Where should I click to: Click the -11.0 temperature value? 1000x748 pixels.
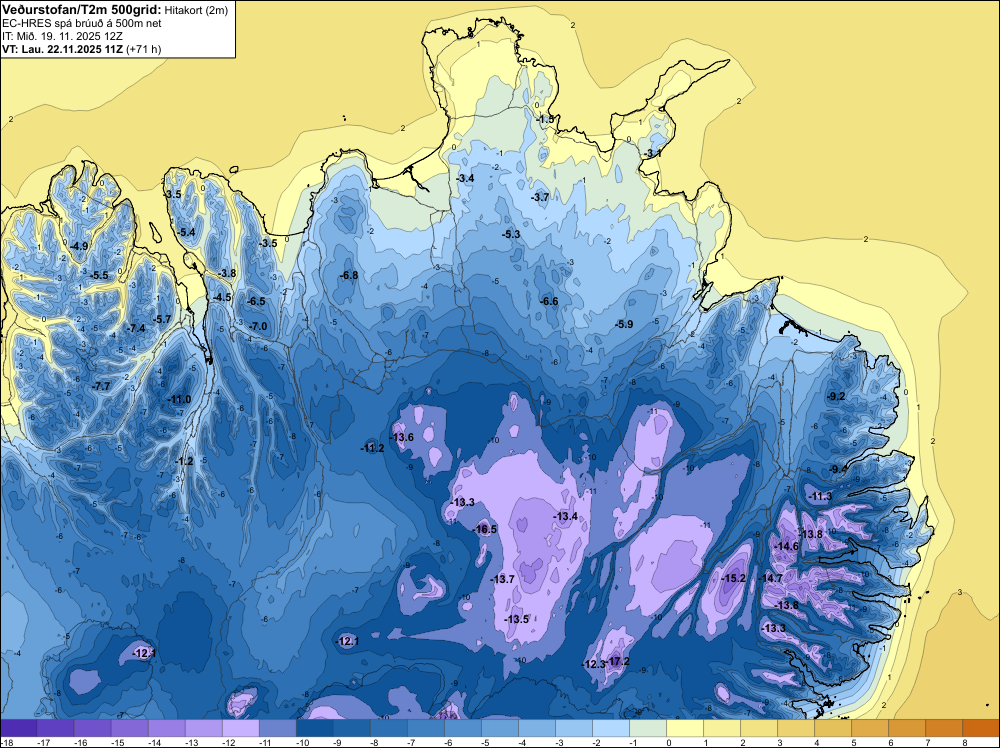point(179,400)
